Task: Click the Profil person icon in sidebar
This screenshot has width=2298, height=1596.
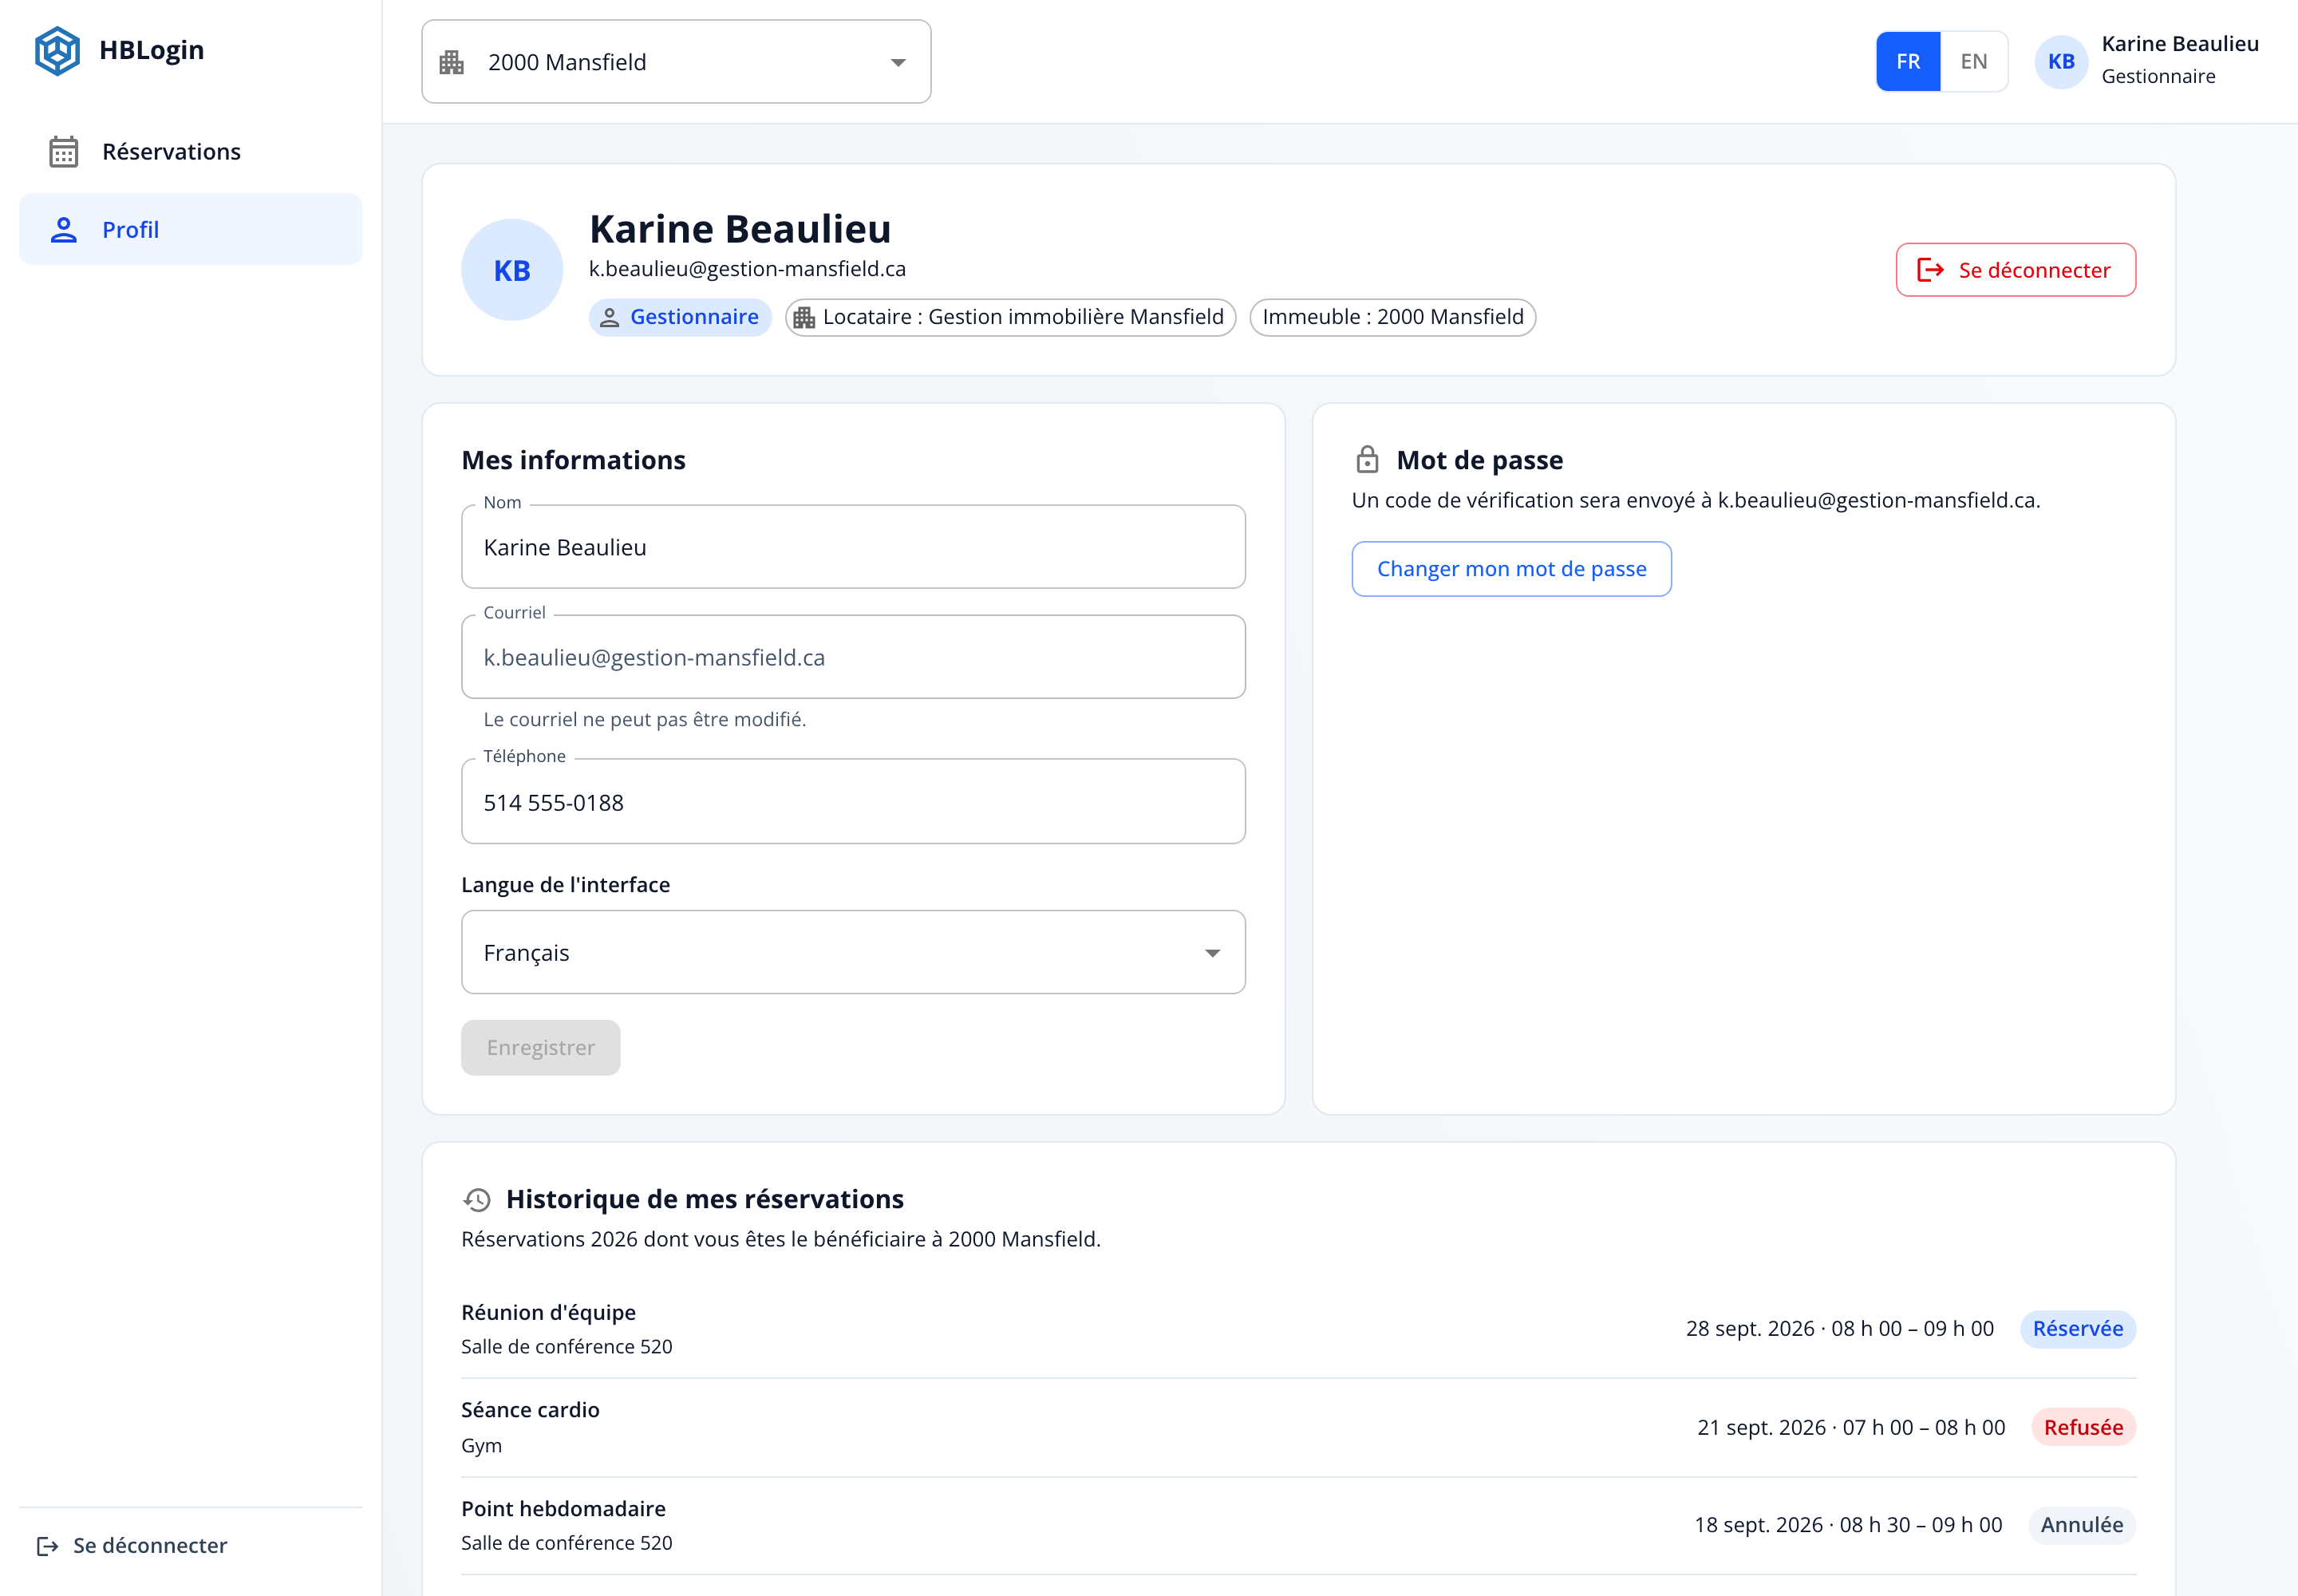Action: coord(64,230)
